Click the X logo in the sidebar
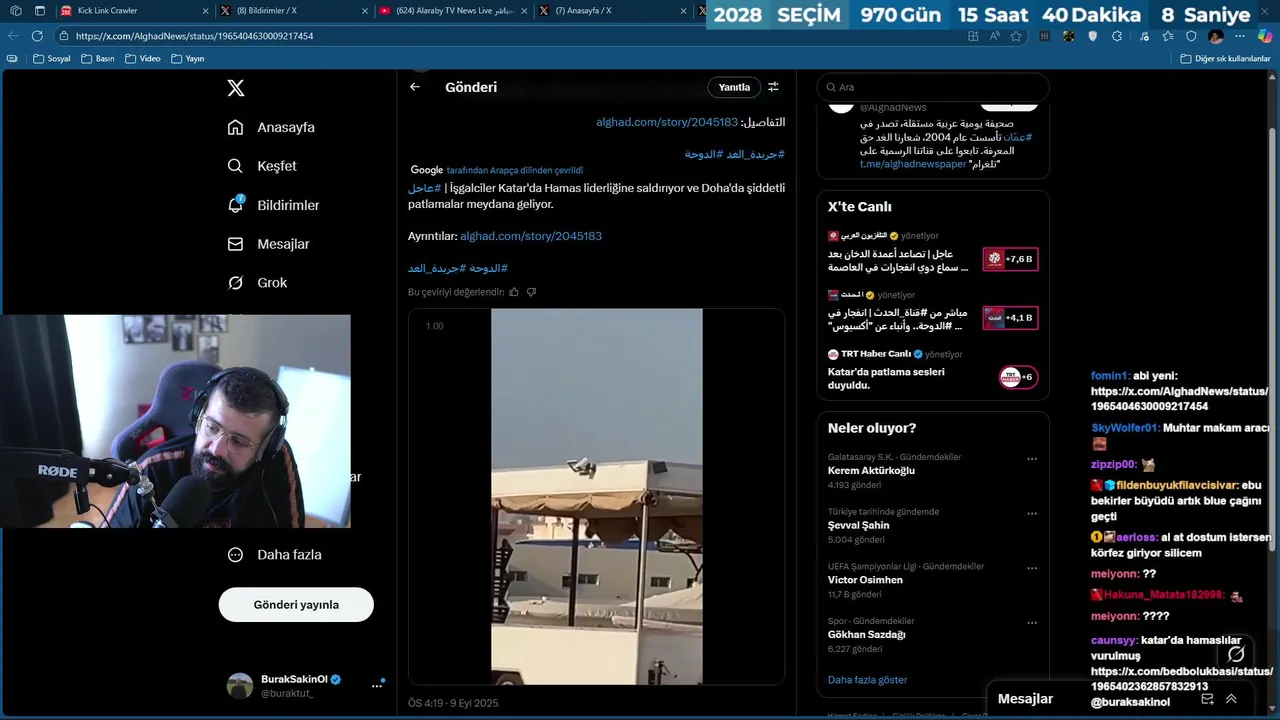Viewport: 1280px width, 720px height. coord(235,88)
